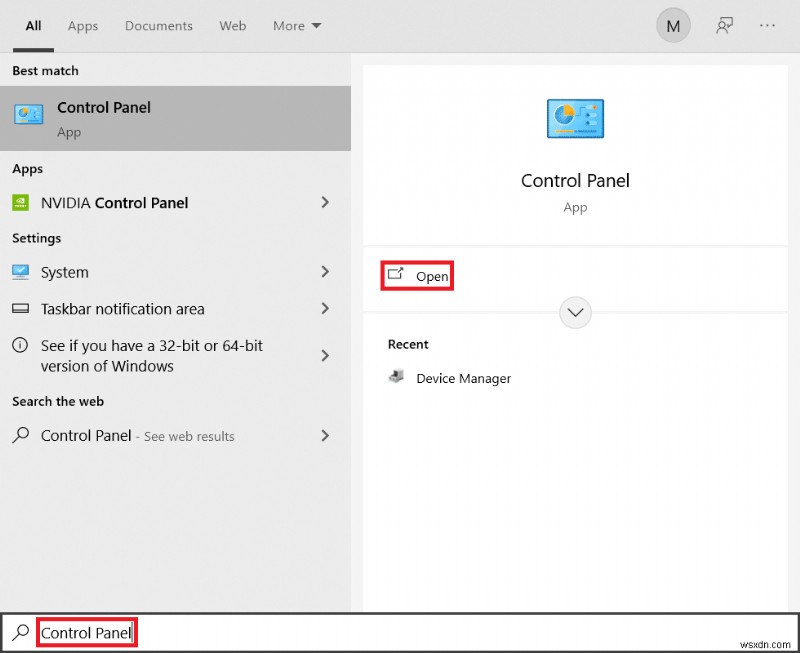Click the search magnifier icon
800x653 pixels.
tap(20, 632)
